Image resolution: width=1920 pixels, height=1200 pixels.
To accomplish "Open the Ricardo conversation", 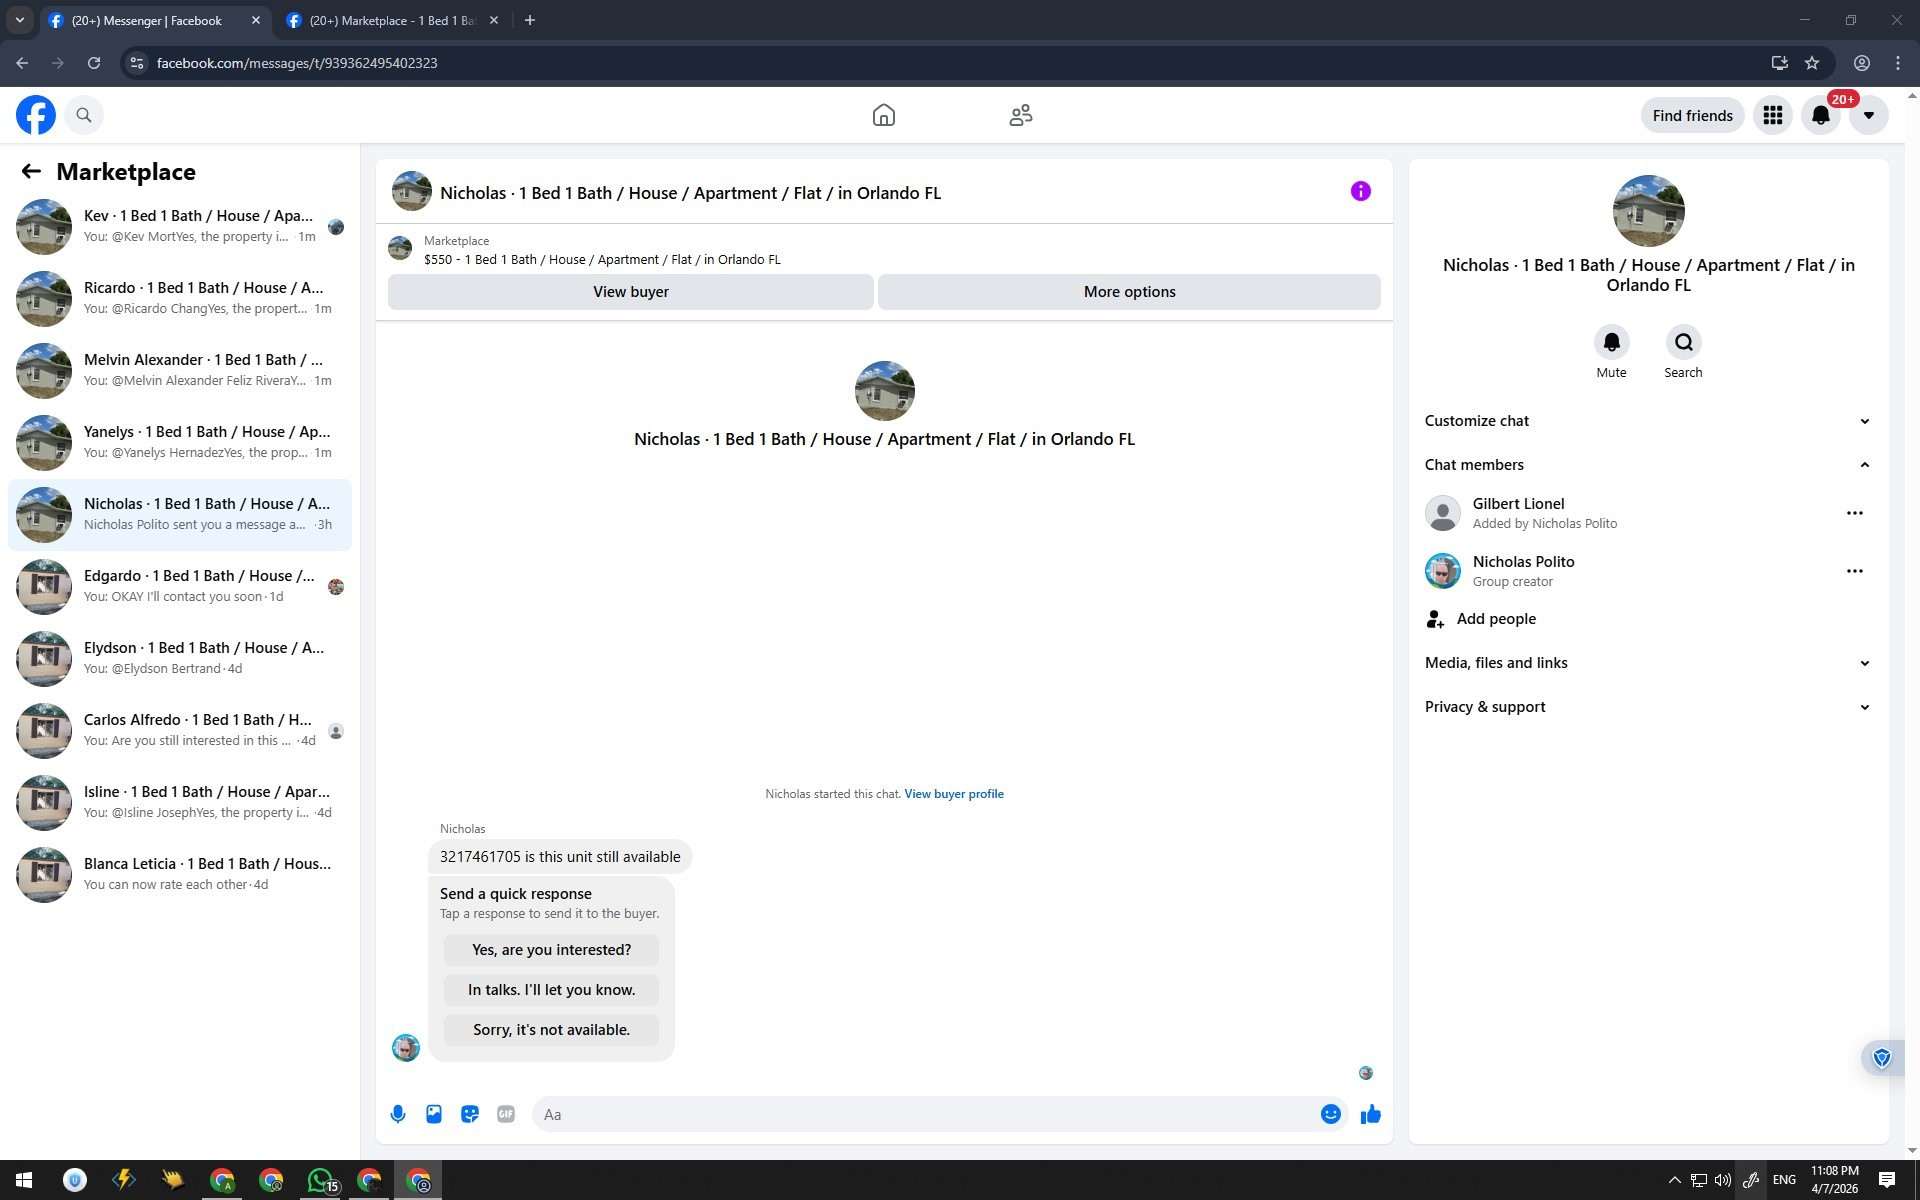I will [180, 299].
